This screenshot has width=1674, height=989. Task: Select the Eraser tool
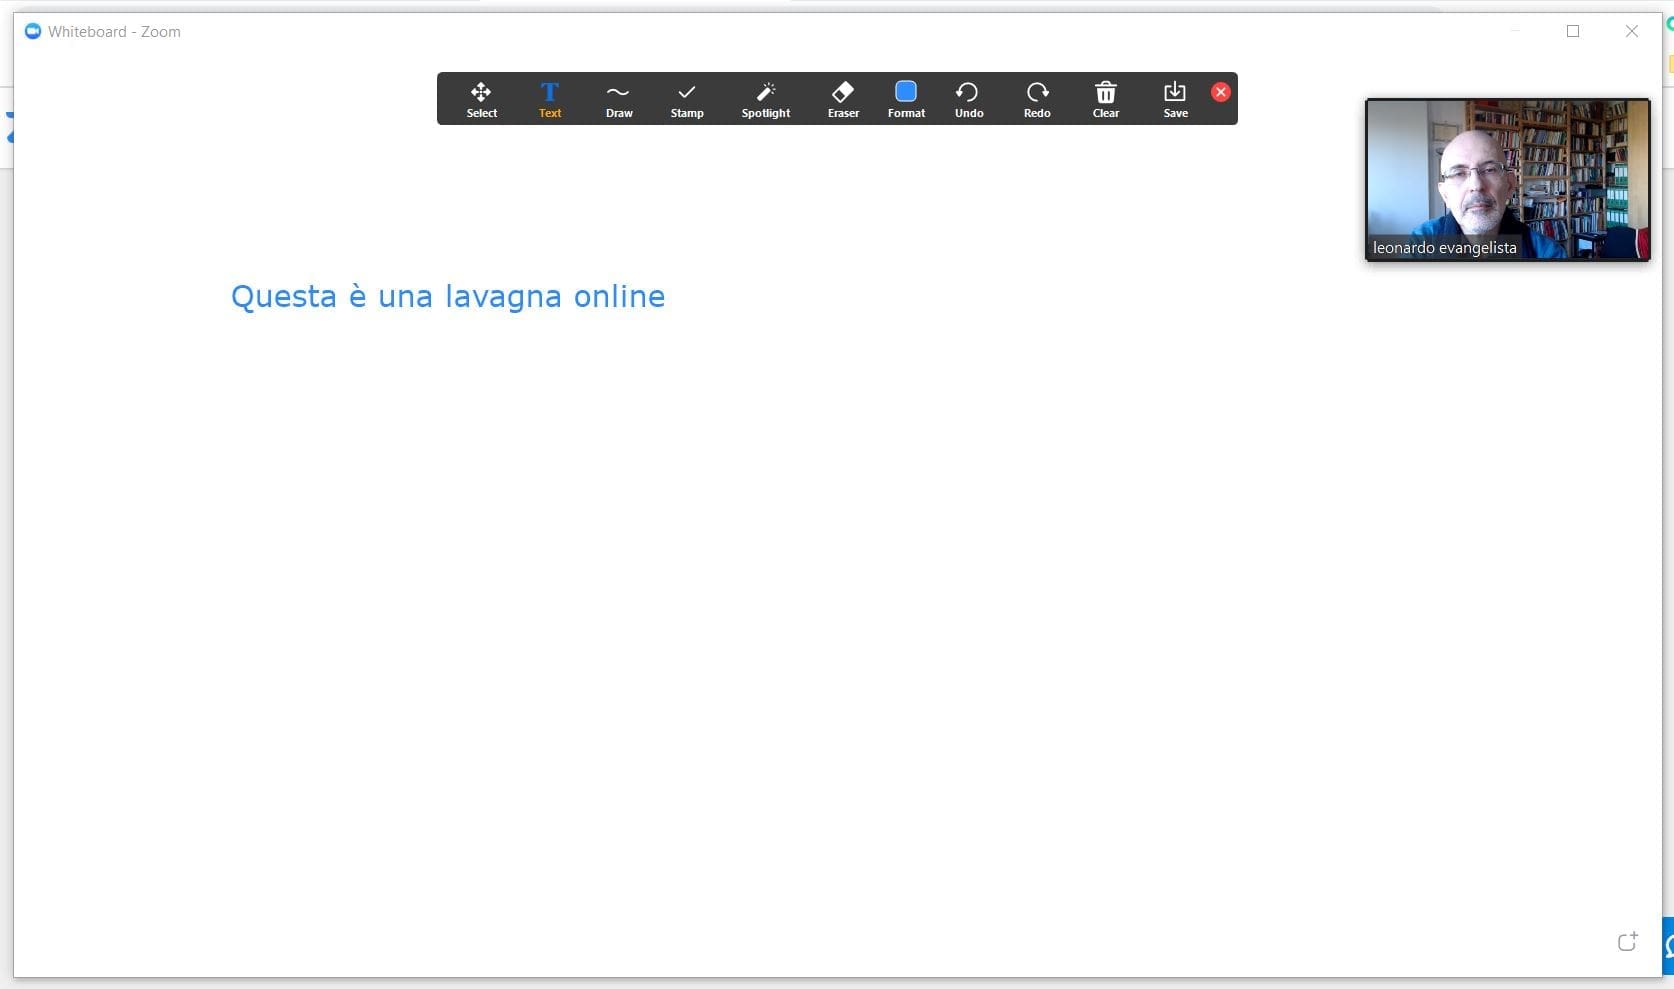[843, 99]
